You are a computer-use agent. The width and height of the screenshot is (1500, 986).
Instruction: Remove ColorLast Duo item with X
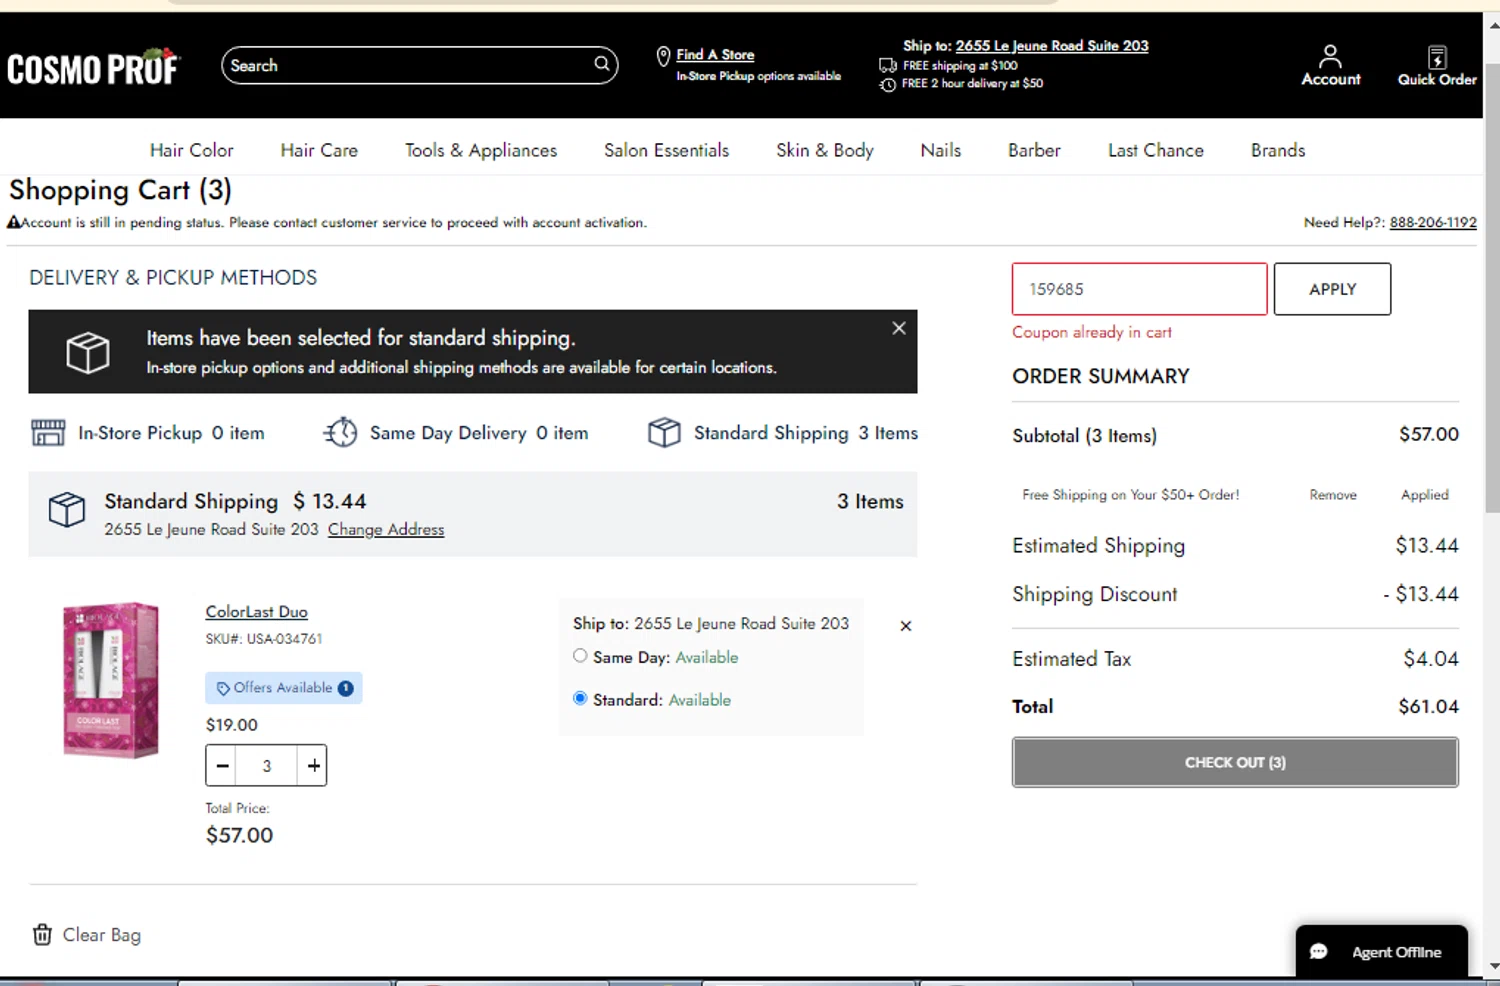point(906,626)
